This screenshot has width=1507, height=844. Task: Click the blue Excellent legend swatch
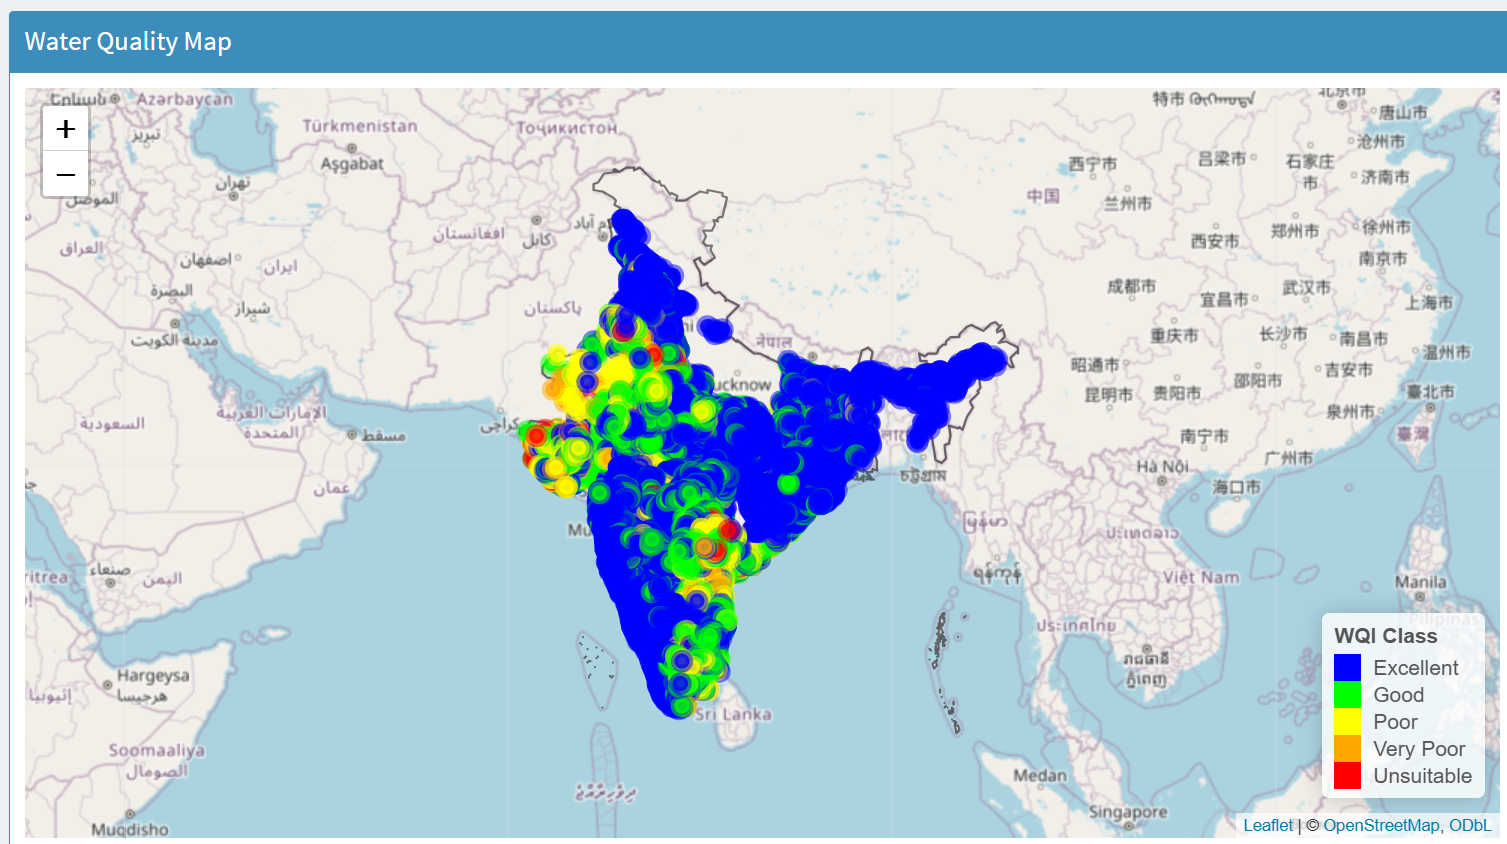(x=1347, y=667)
